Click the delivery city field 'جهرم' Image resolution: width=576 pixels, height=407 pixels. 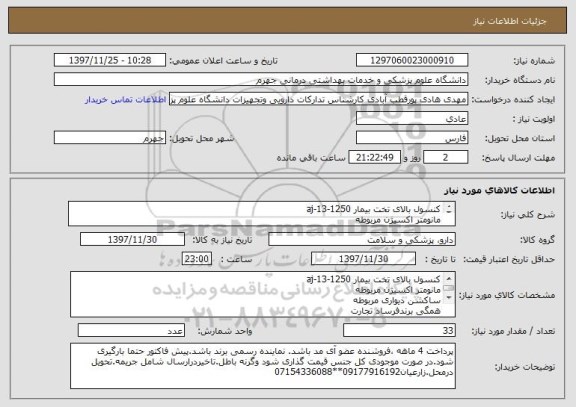click(110, 138)
